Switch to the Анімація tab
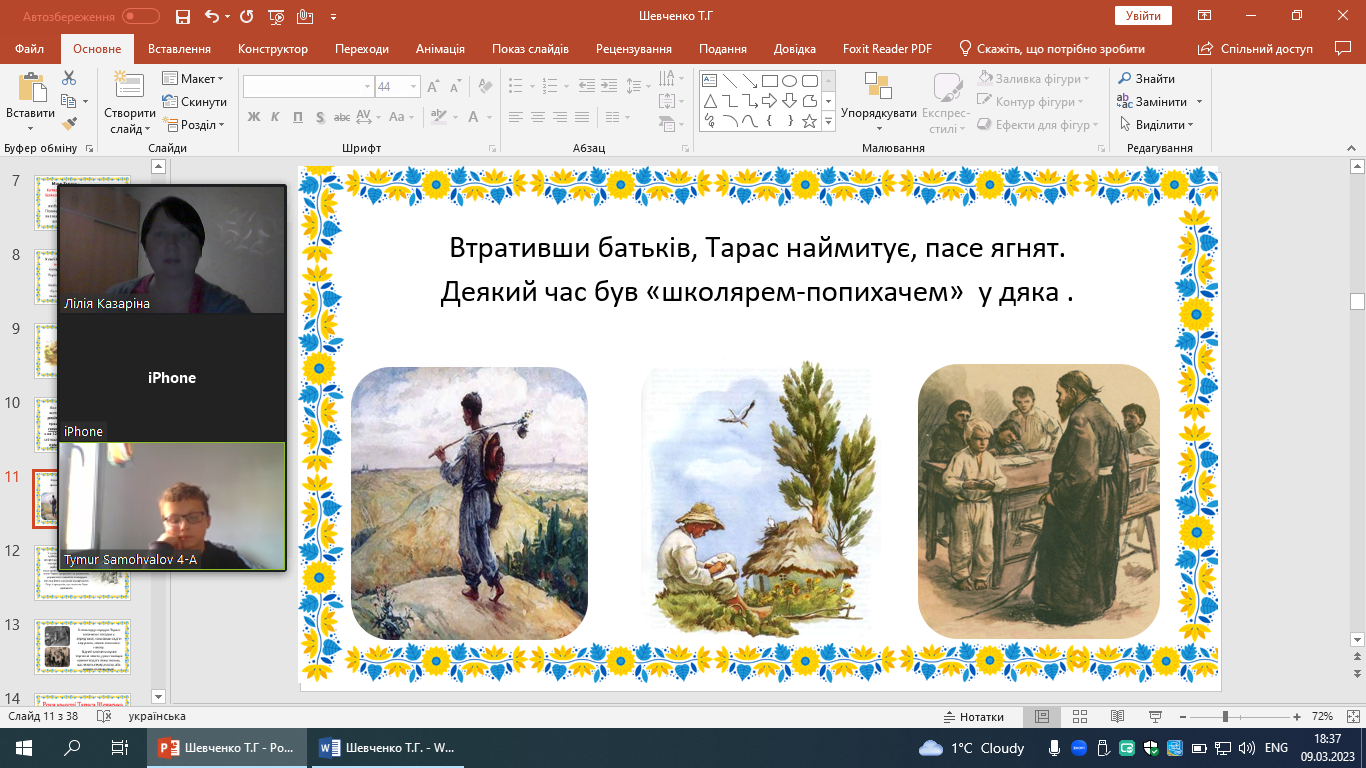This screenshot has height=768, width=1366. 440,49
